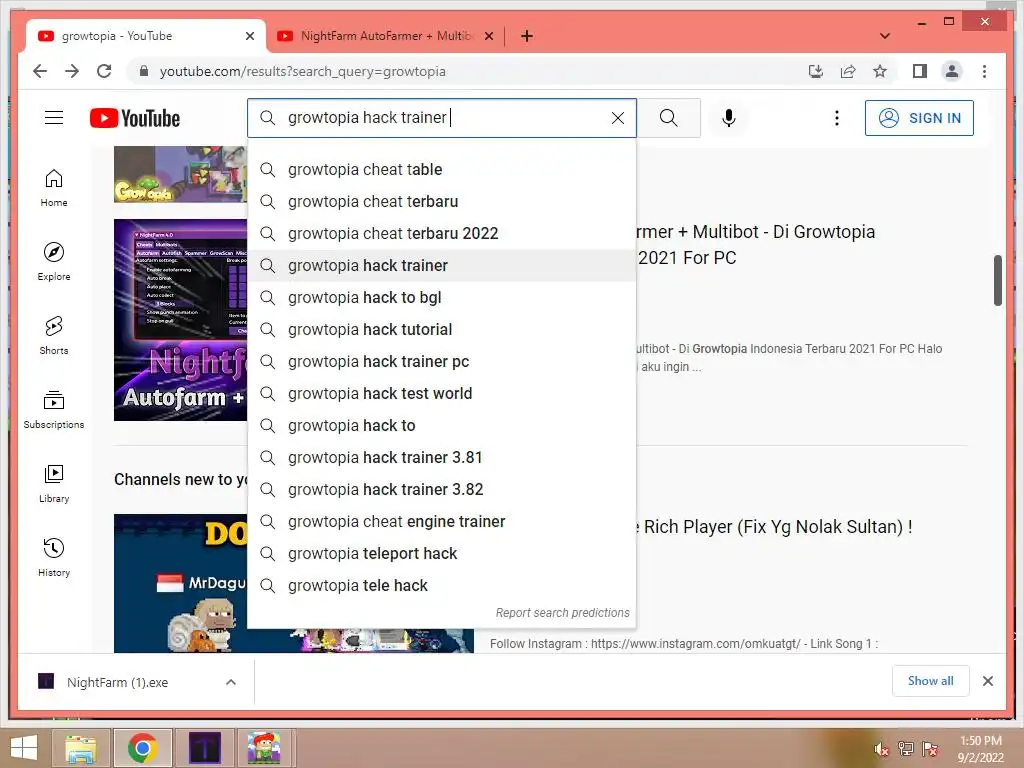Click Report search predictions

[562, 613]
